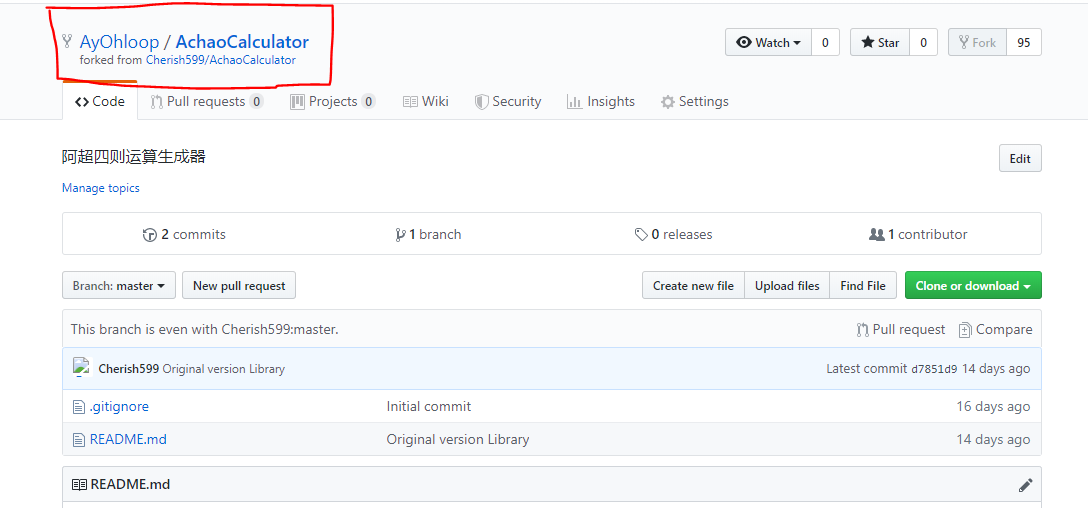Open the README.md file in file list

click(x=128, y=439)
